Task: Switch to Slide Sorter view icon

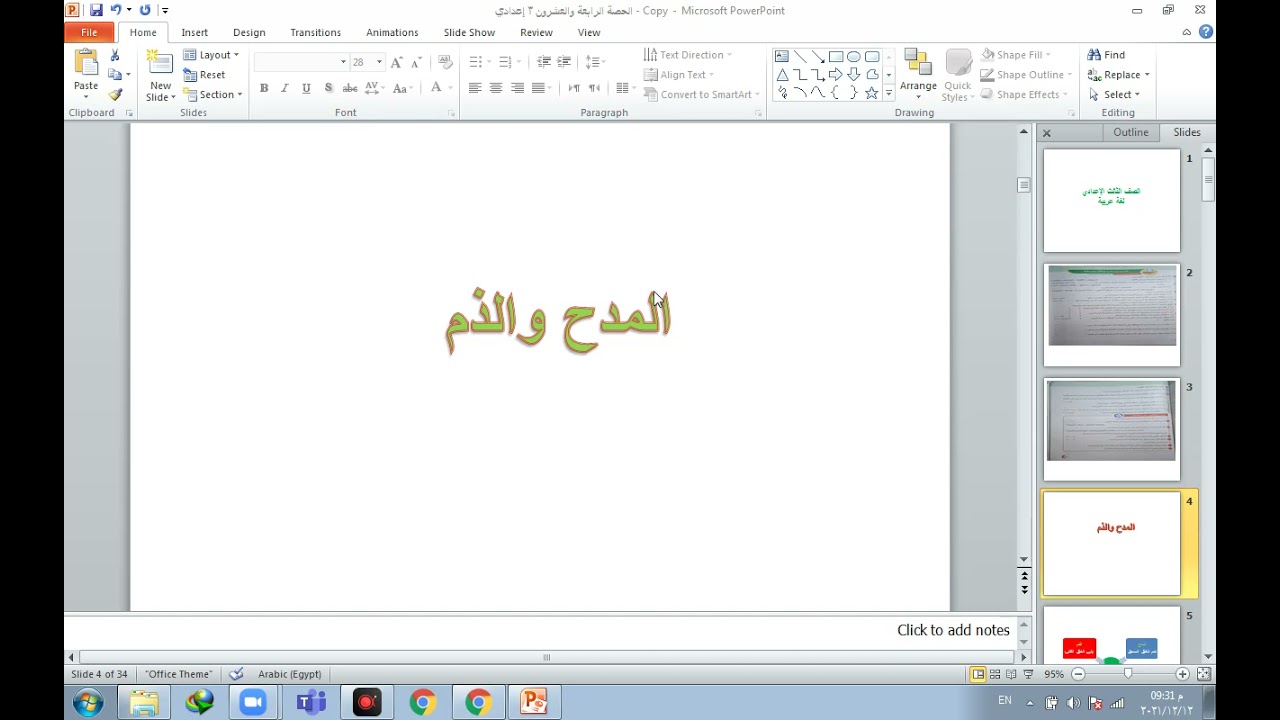Action: point(995,674)
